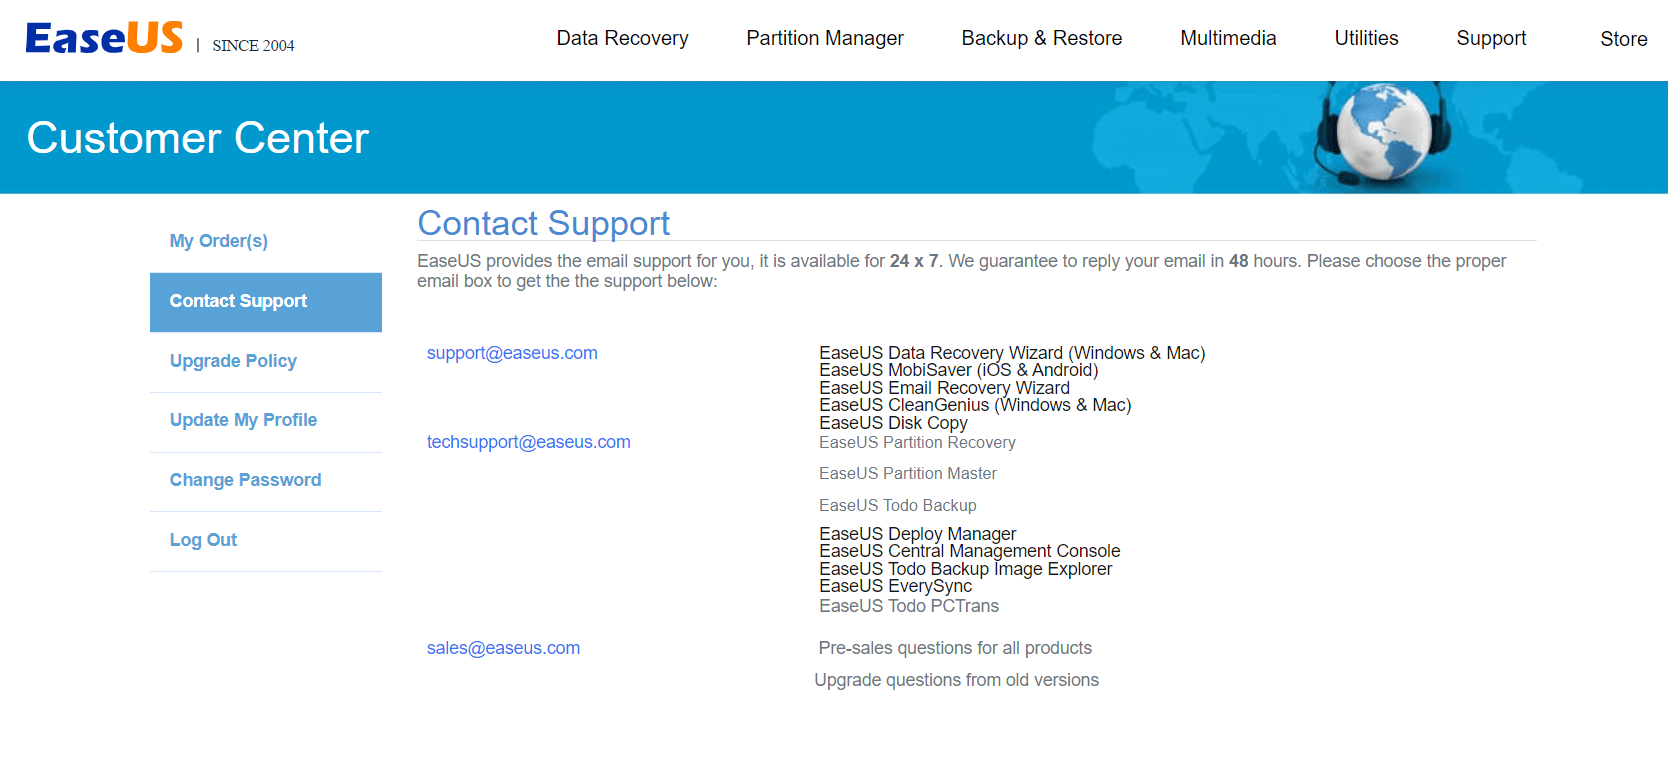Open the Backup & Restore menu
The width and height of the screenshot is (1668, 758).
pyautogui.click(x=1042, y=38)
